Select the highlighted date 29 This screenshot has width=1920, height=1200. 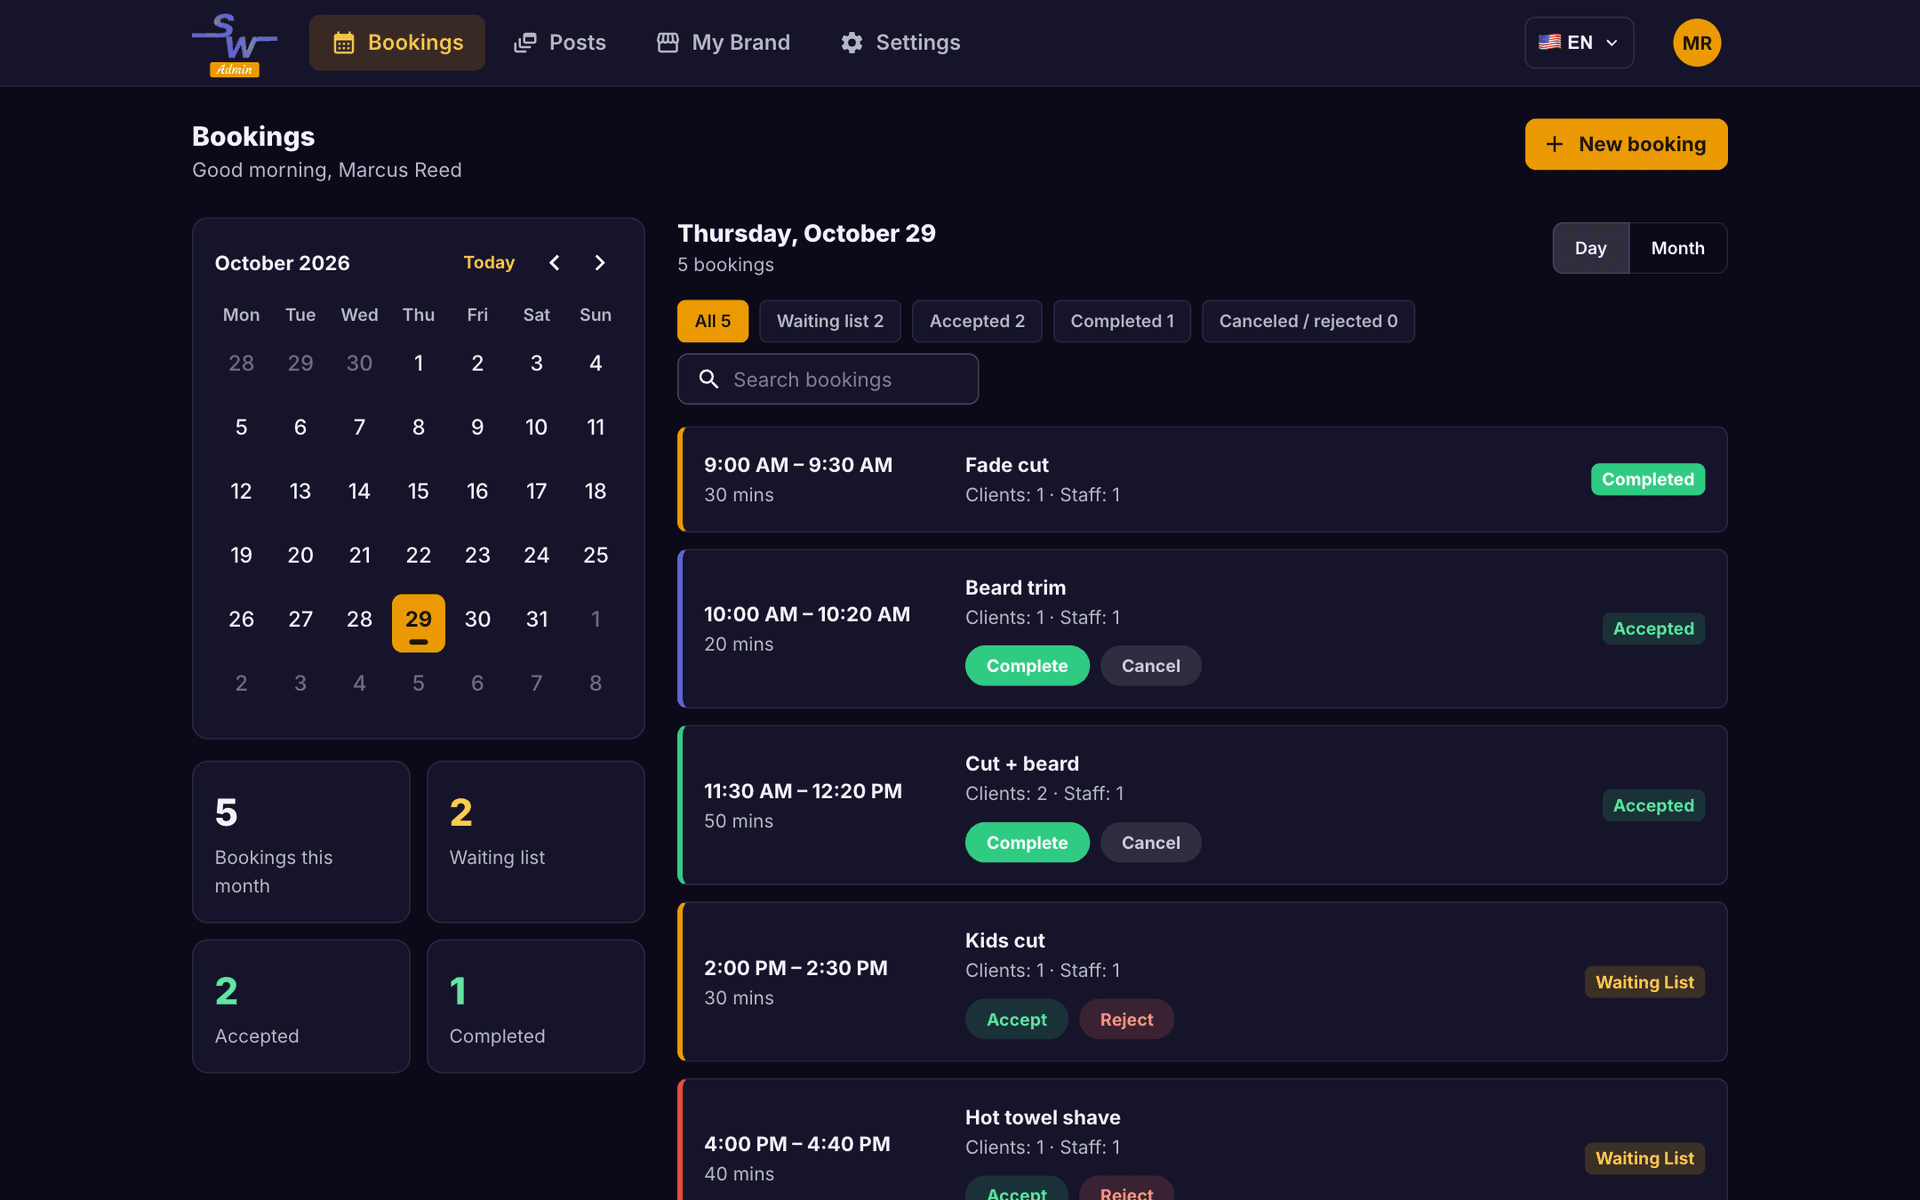pyautogui.click(x=418, y=623)
